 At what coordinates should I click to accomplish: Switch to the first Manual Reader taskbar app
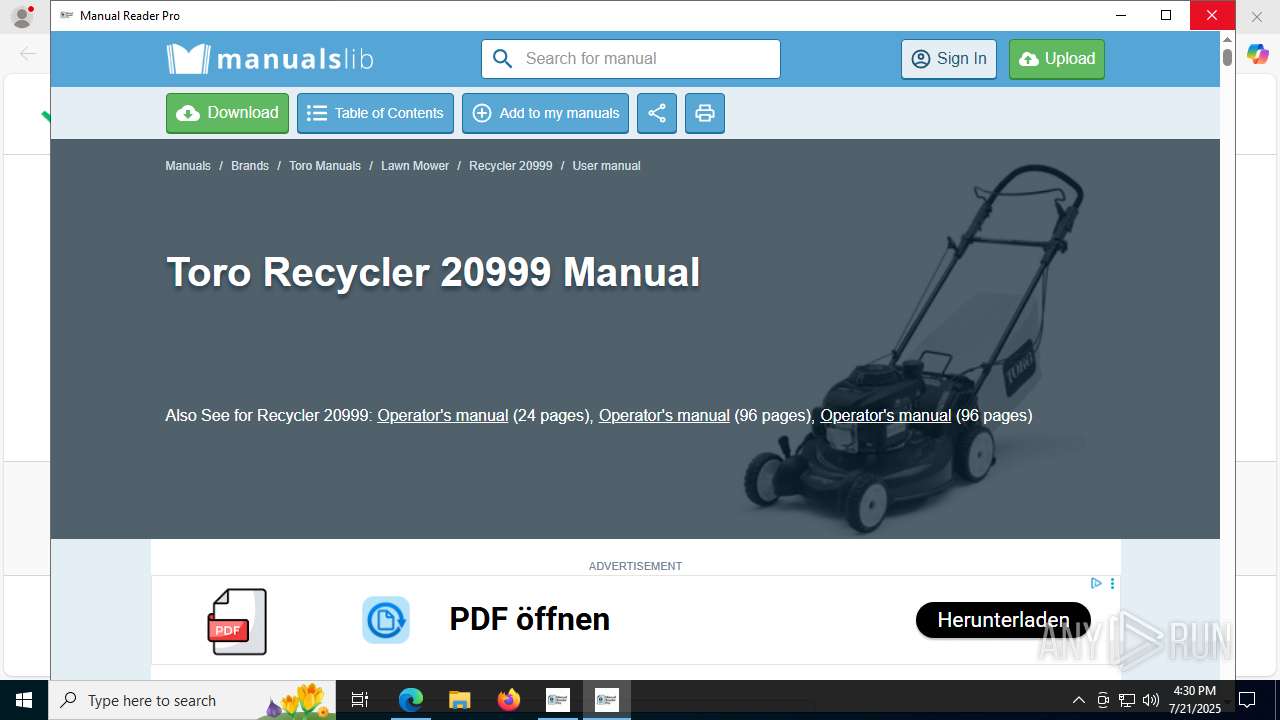558,700
